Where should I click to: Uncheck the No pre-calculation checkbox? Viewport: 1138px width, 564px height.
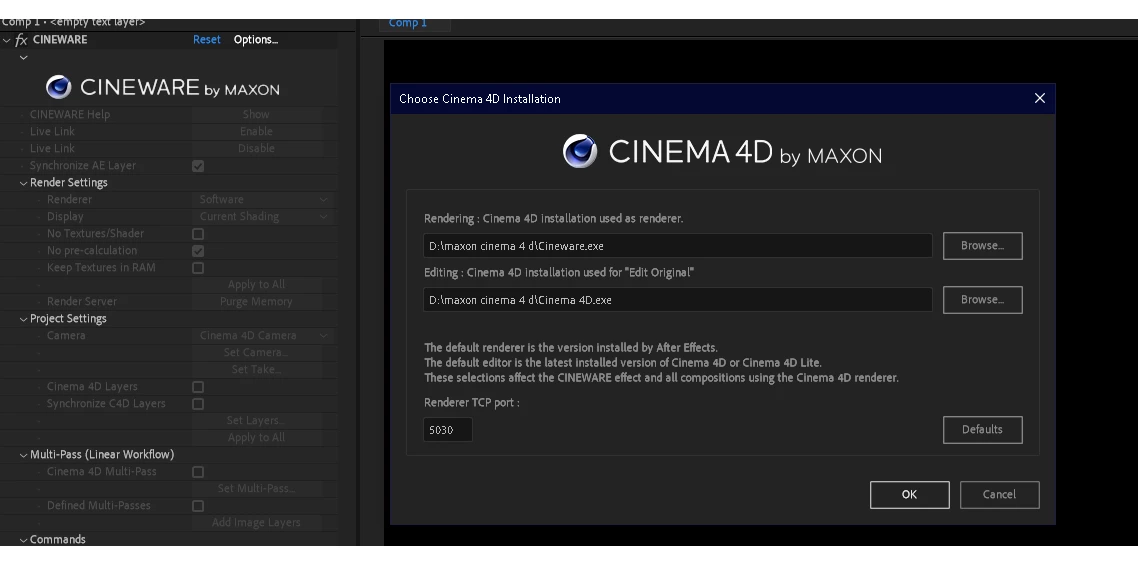click(x=198, y=250)
